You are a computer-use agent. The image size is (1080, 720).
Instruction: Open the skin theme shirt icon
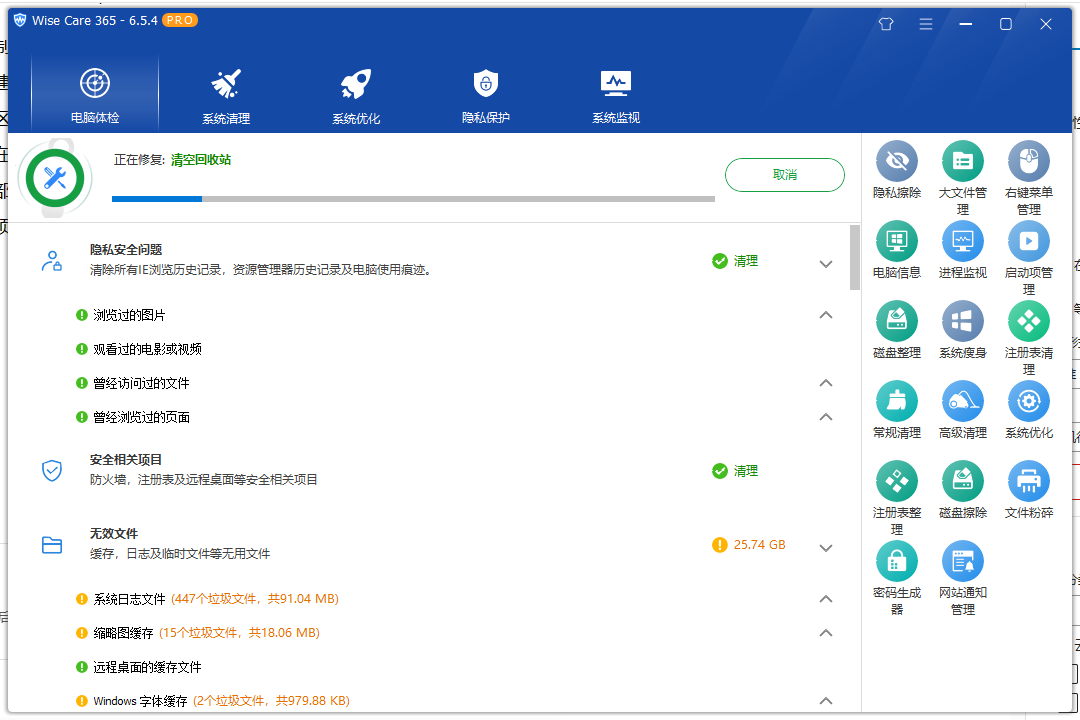[886, 24]
